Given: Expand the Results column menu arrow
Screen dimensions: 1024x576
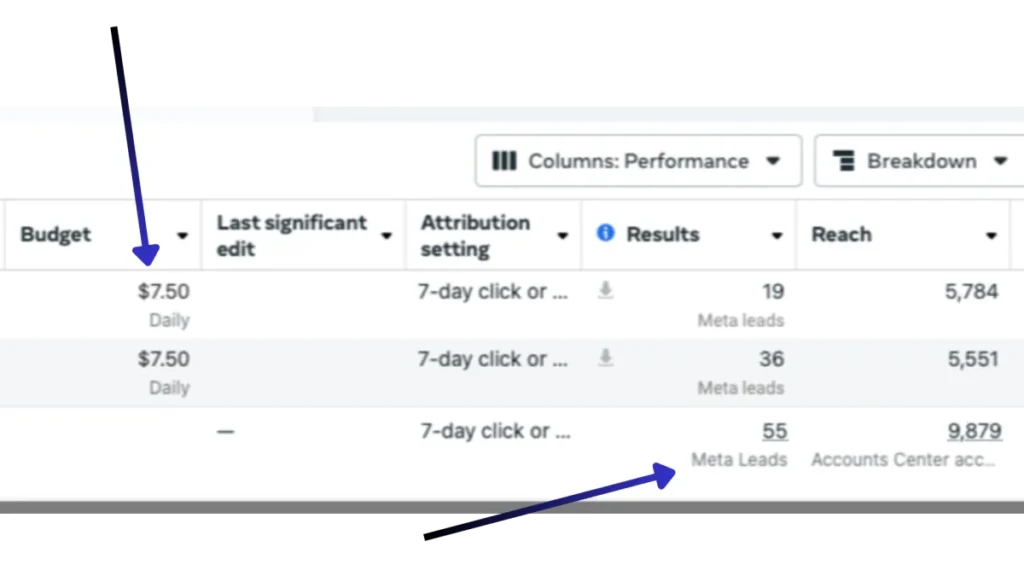Looking at the screenshot, I should click(x=777, y=236).
